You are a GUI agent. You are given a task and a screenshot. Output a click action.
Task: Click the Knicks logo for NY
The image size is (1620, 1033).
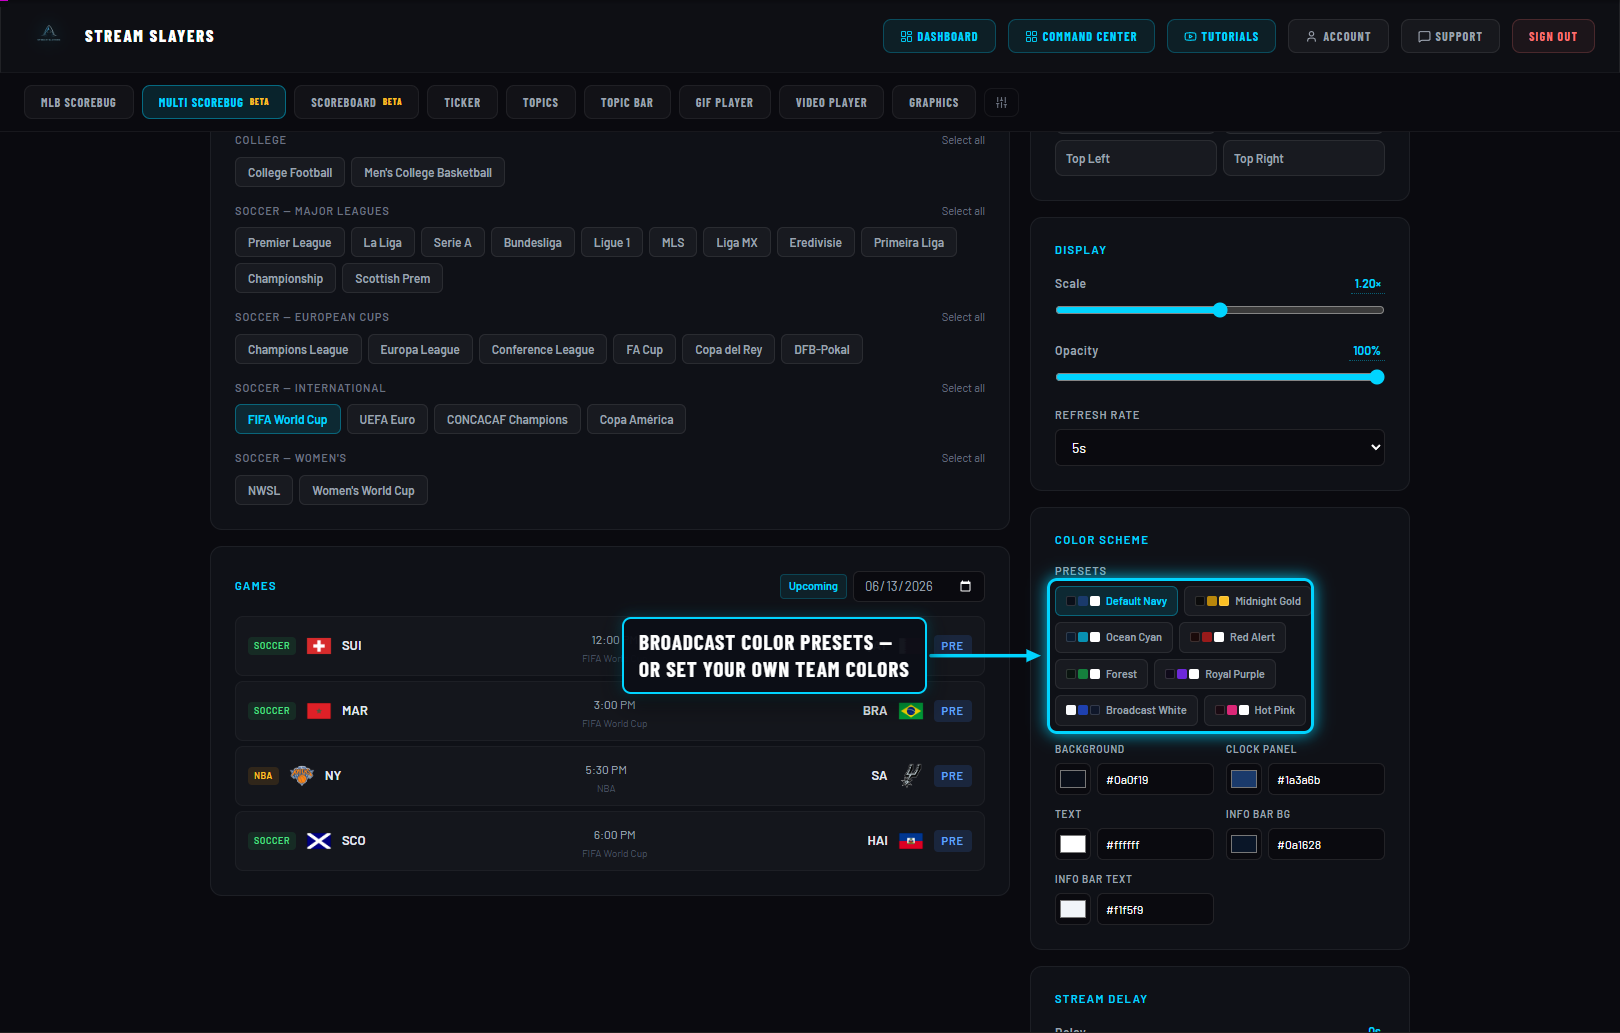coord(302,776)
